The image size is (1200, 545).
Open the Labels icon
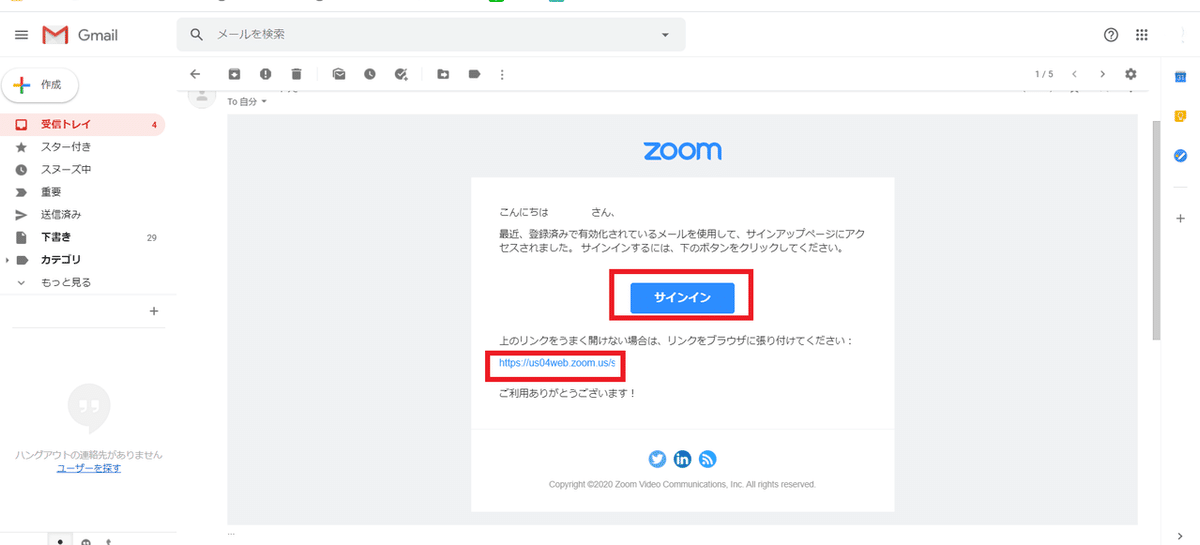[x=474, y=74]
